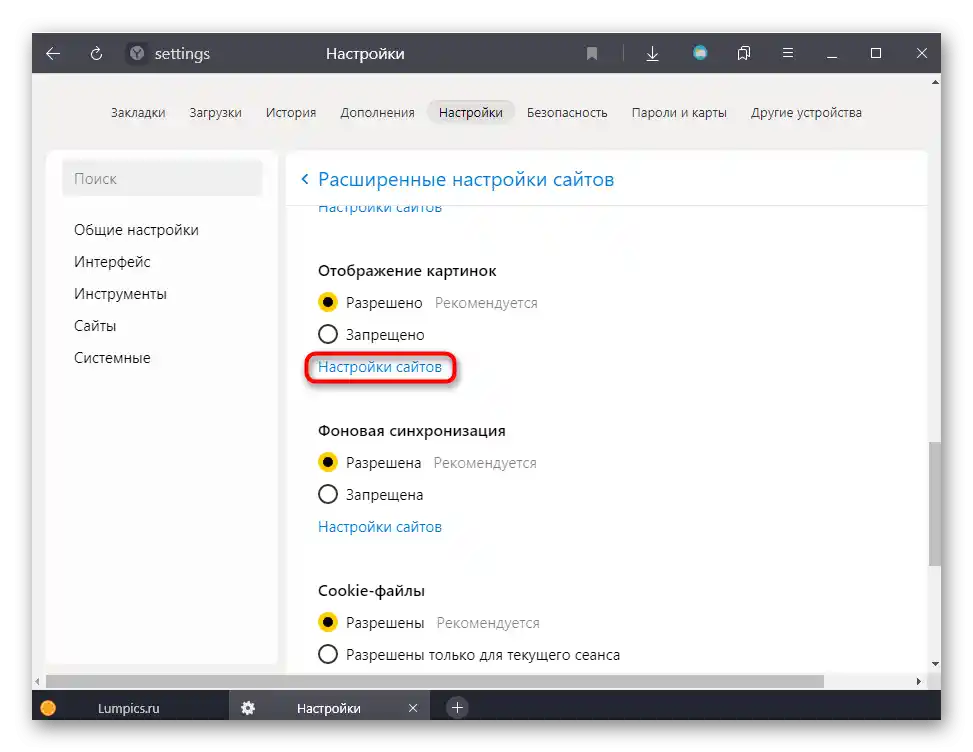The image size is (973, 752).
Task: Click Cookie-файлы section heading
Action: 371,591
